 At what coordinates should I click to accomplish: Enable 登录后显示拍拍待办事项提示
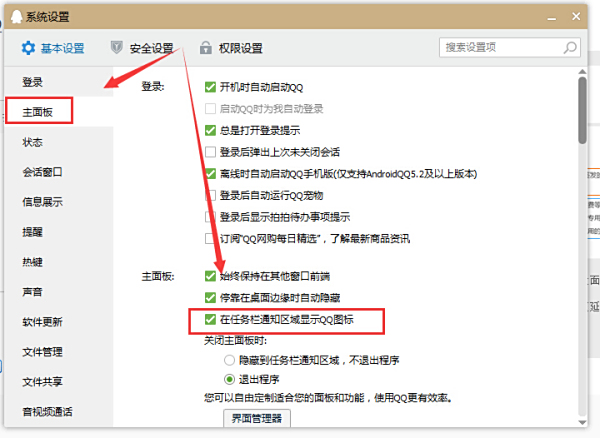[x=210, y=217]
